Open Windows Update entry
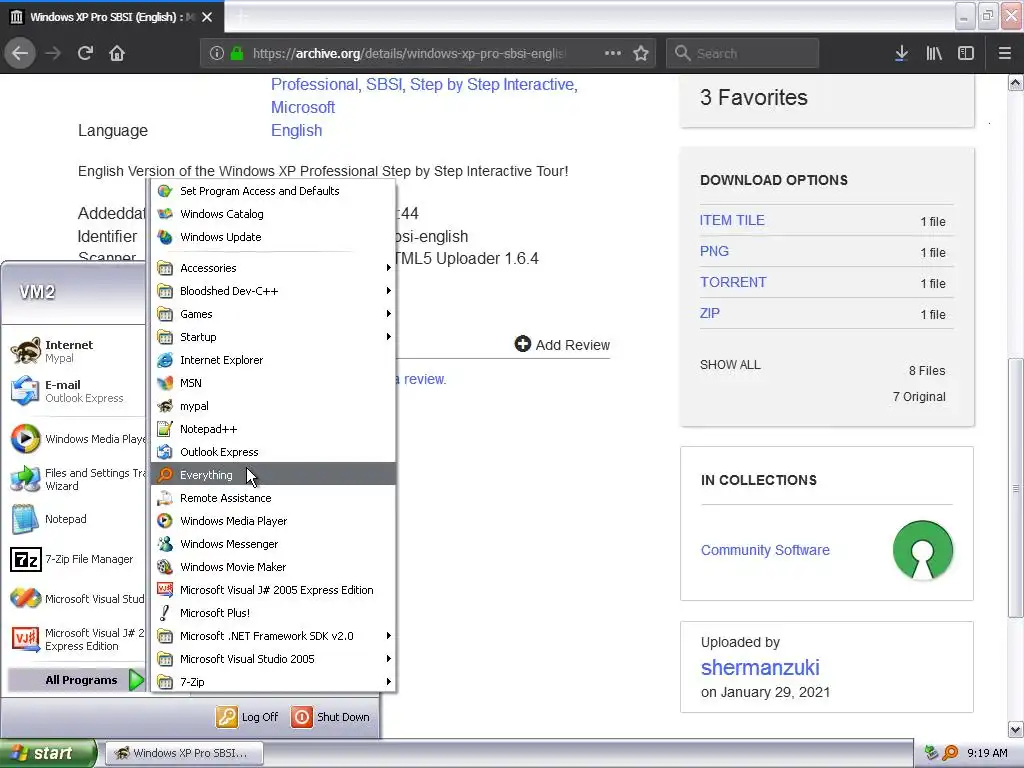The width and height of the screenshot is (1024, 768). [x=274, y=237]
